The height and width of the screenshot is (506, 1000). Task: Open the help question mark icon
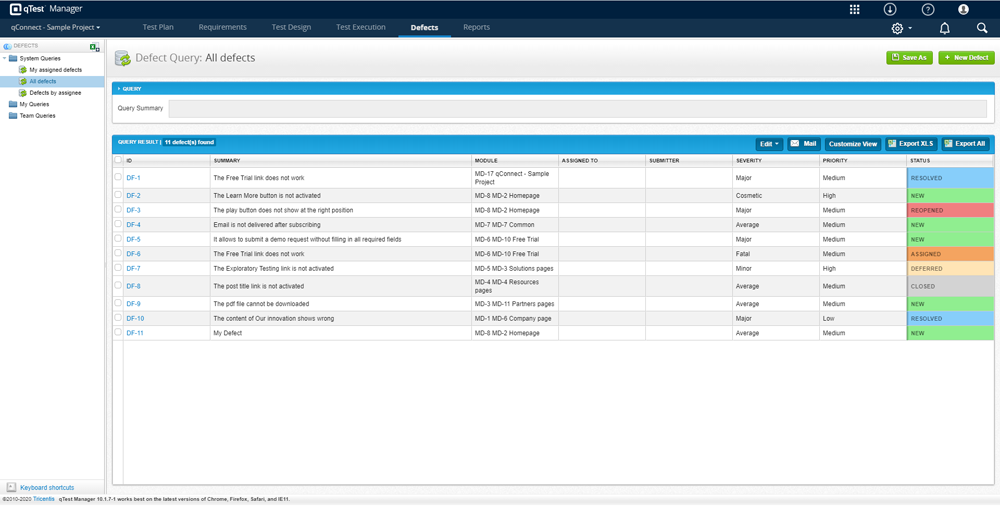927,9
